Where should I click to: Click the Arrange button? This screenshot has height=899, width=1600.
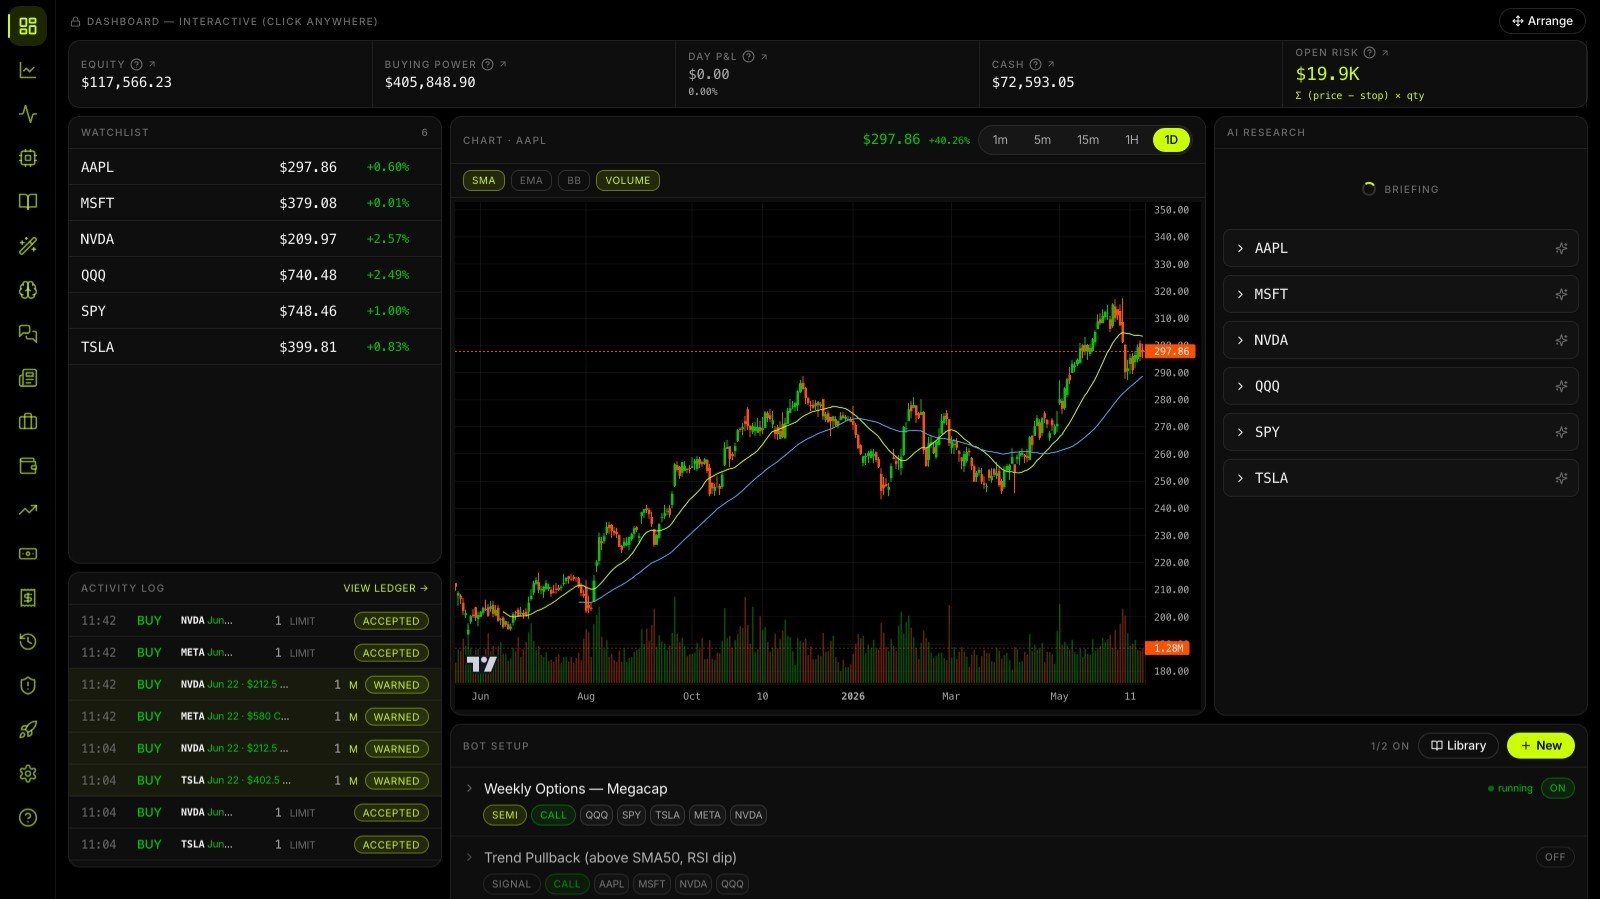coord(1542,21)
